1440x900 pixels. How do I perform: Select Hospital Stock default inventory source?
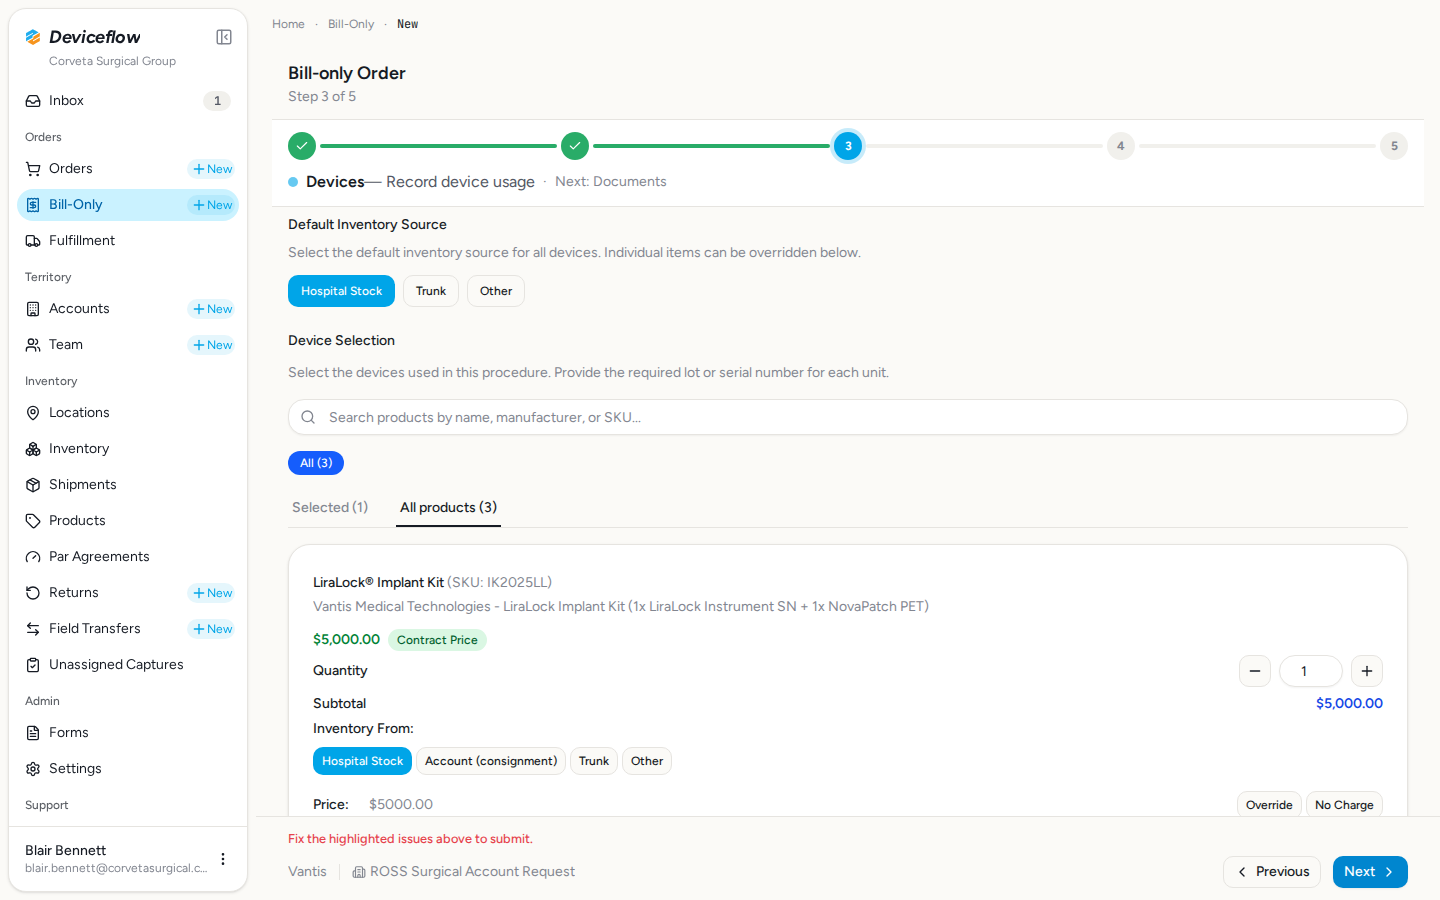(341, 291)
